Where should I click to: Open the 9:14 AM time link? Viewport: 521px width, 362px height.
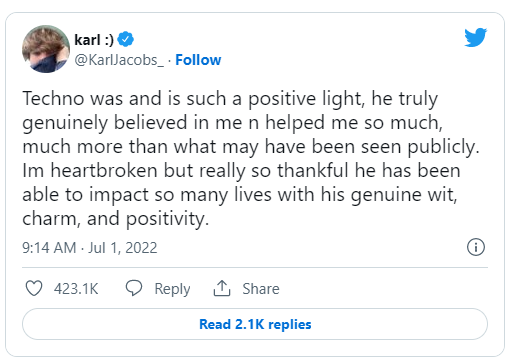(49, 248)
